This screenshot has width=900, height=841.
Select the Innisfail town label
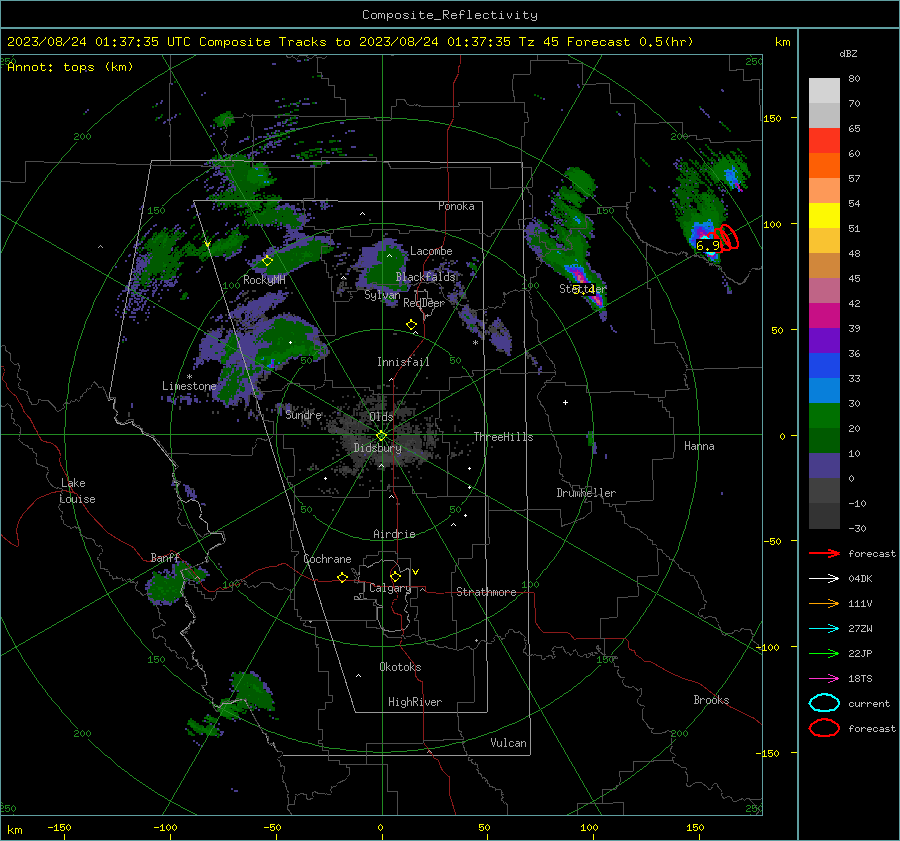point(403,362)
